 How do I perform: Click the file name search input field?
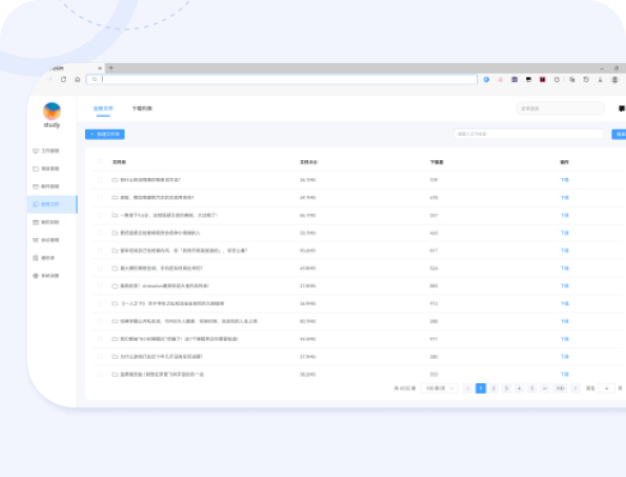pyautogui.click(x=530, y=134)
